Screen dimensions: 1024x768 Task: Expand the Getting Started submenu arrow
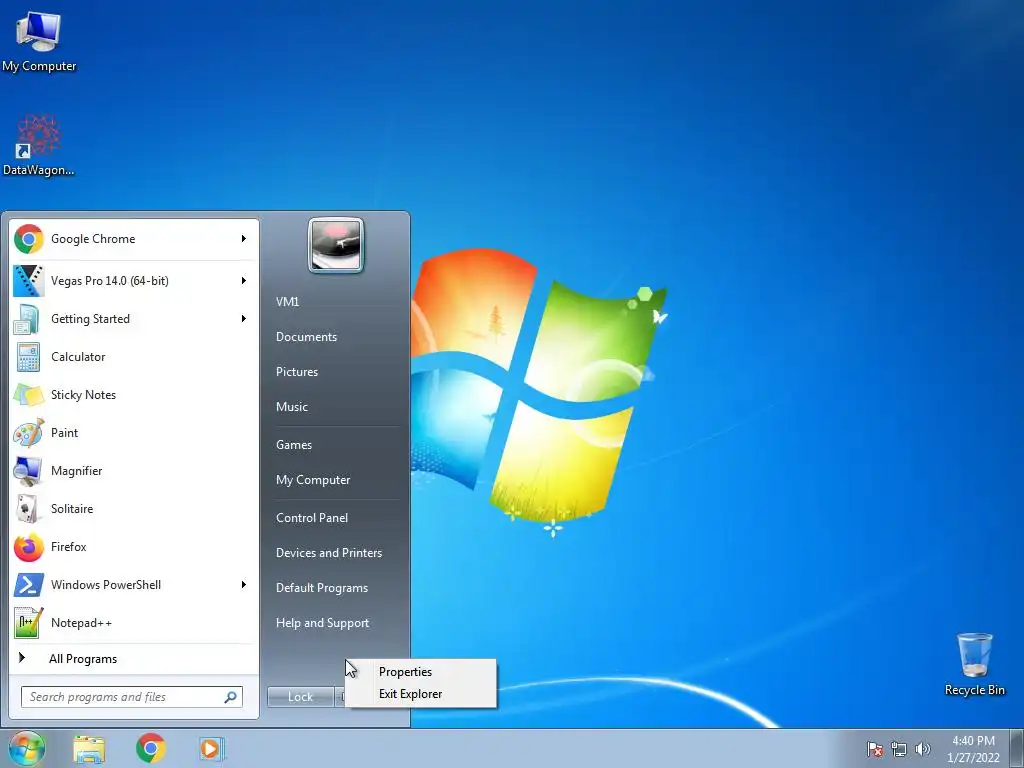(244, 319)
